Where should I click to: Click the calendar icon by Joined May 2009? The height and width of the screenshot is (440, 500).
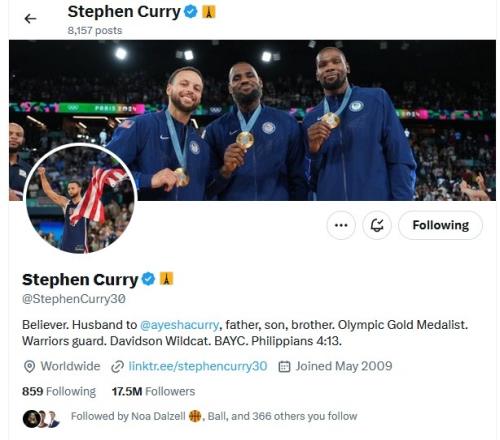[284, 367]
